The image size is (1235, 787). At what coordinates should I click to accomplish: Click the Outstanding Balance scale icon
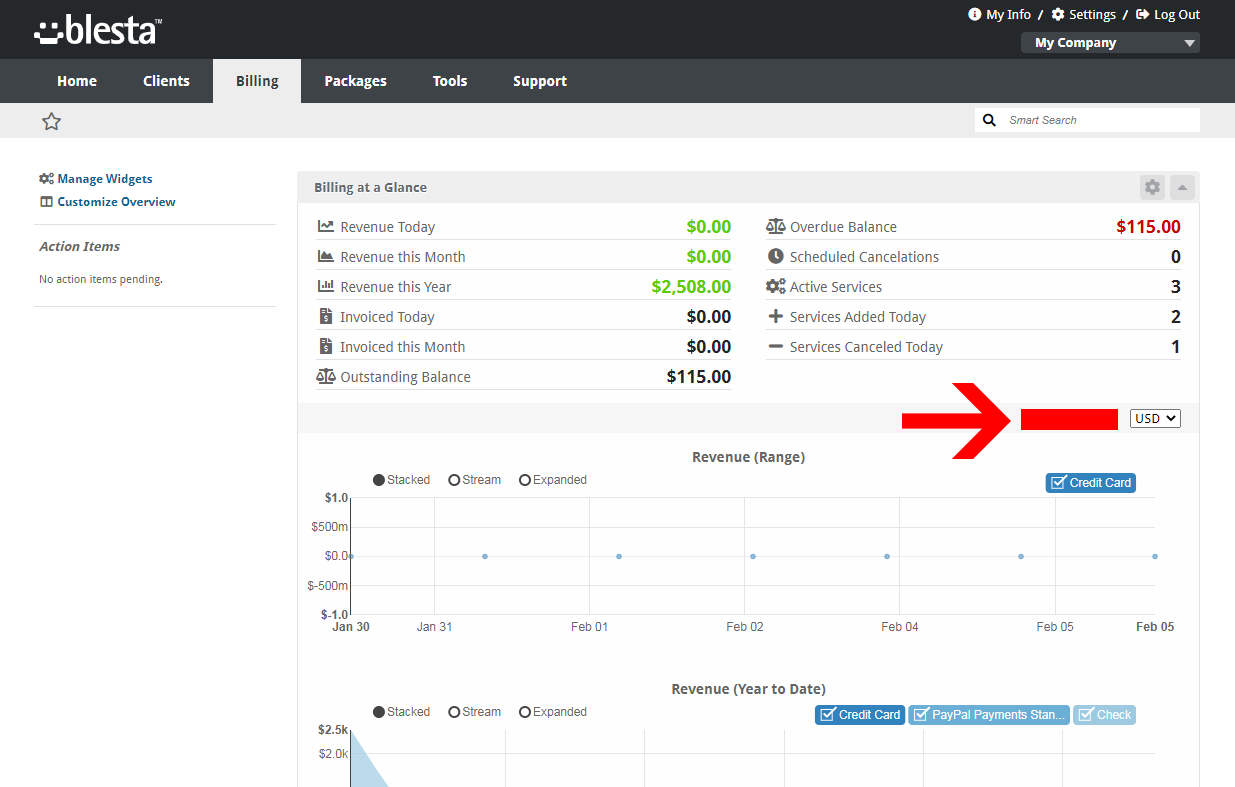coord(326,377)
